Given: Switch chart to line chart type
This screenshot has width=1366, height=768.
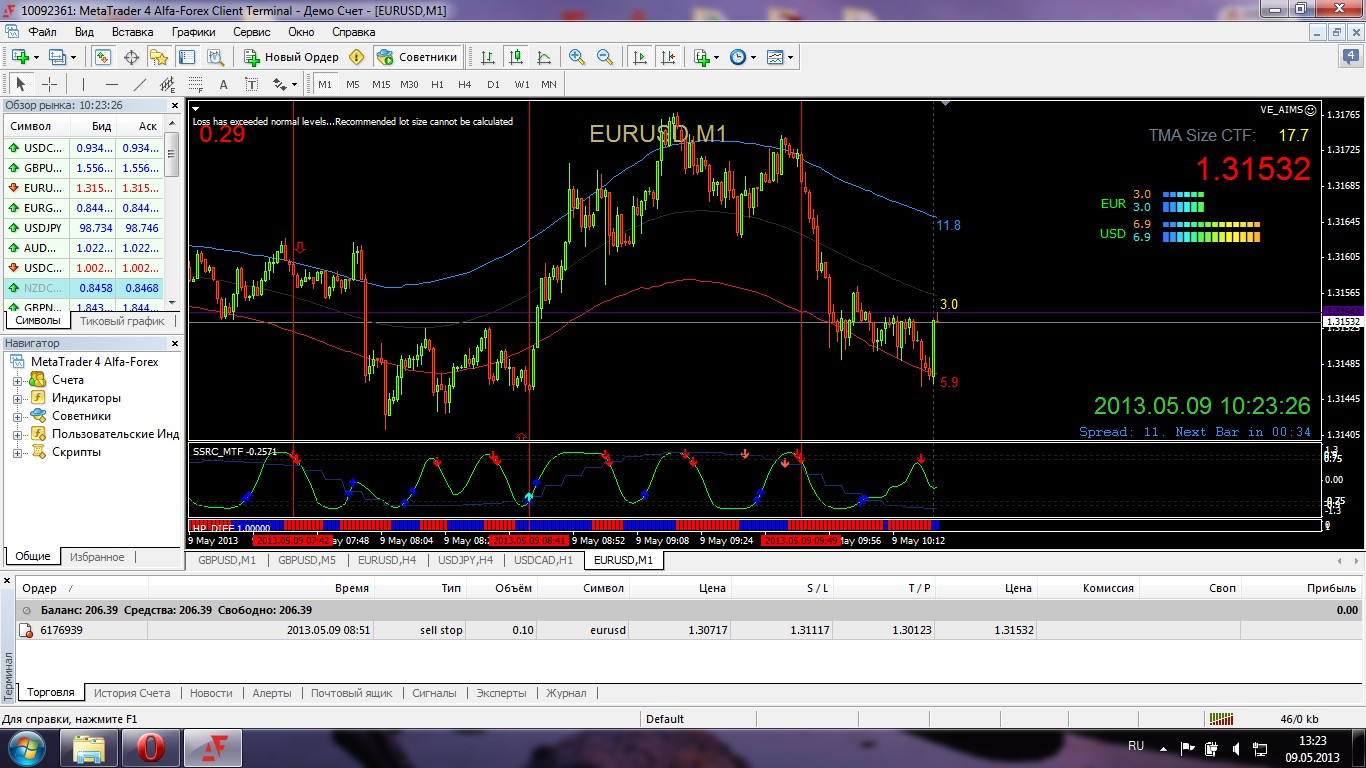Looking at the screenshot, I should pos(544,57).
